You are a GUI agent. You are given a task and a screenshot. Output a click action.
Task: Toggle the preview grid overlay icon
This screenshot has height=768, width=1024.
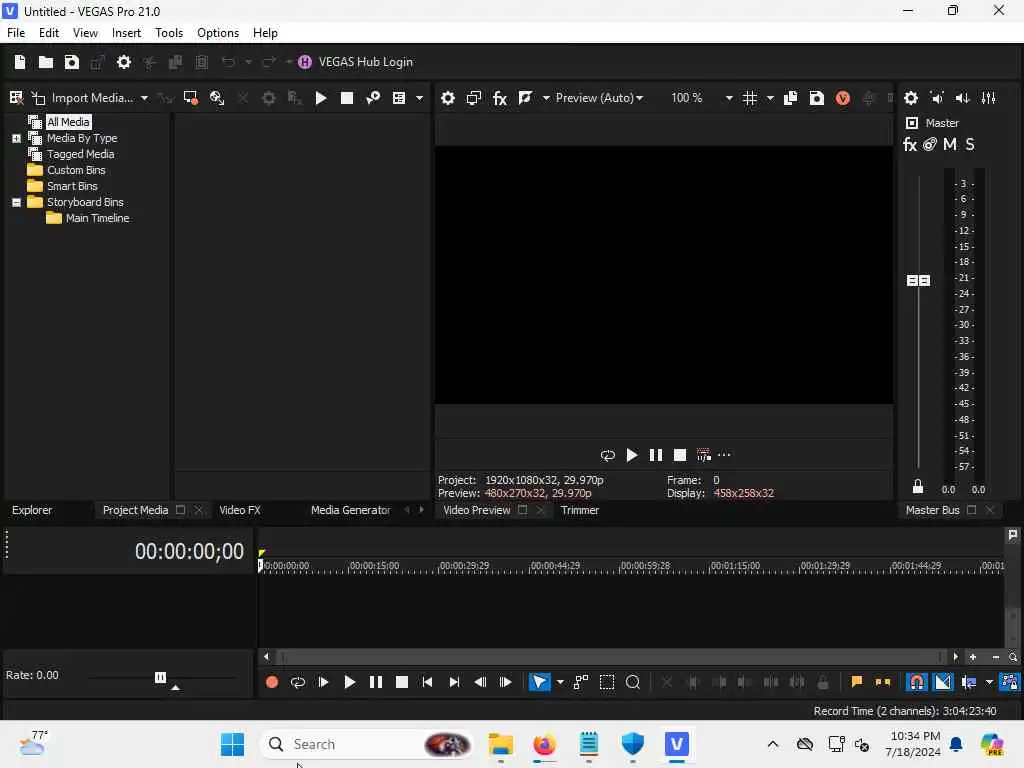tap(750, 98)
